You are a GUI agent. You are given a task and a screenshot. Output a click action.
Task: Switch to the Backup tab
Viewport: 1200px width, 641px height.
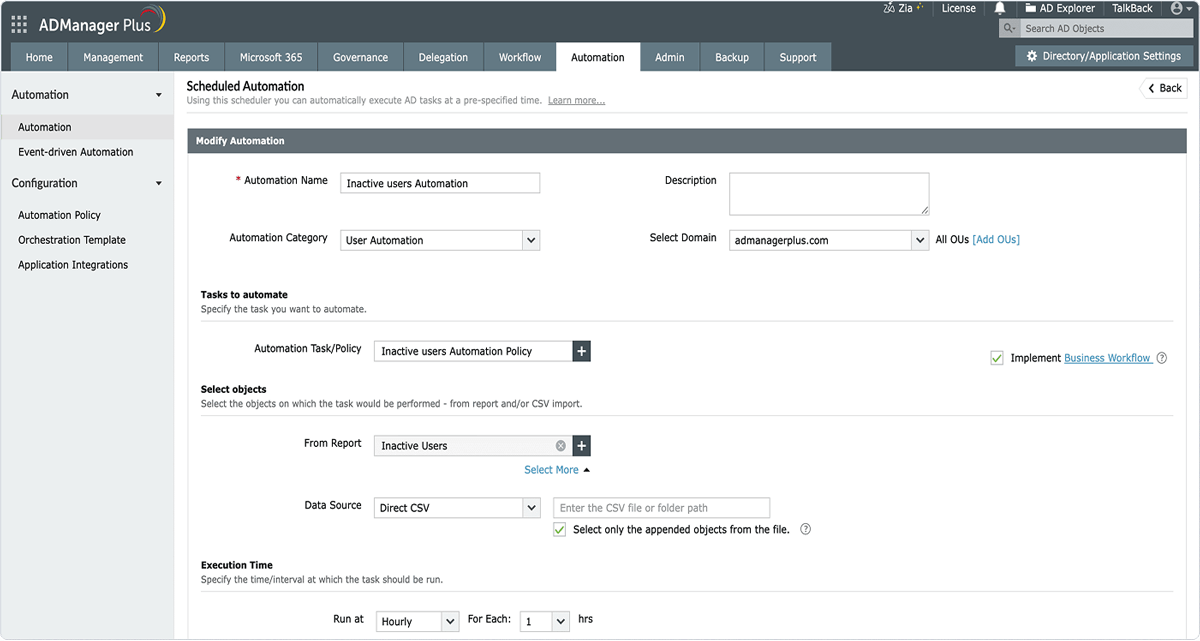[x=732, y=57]
